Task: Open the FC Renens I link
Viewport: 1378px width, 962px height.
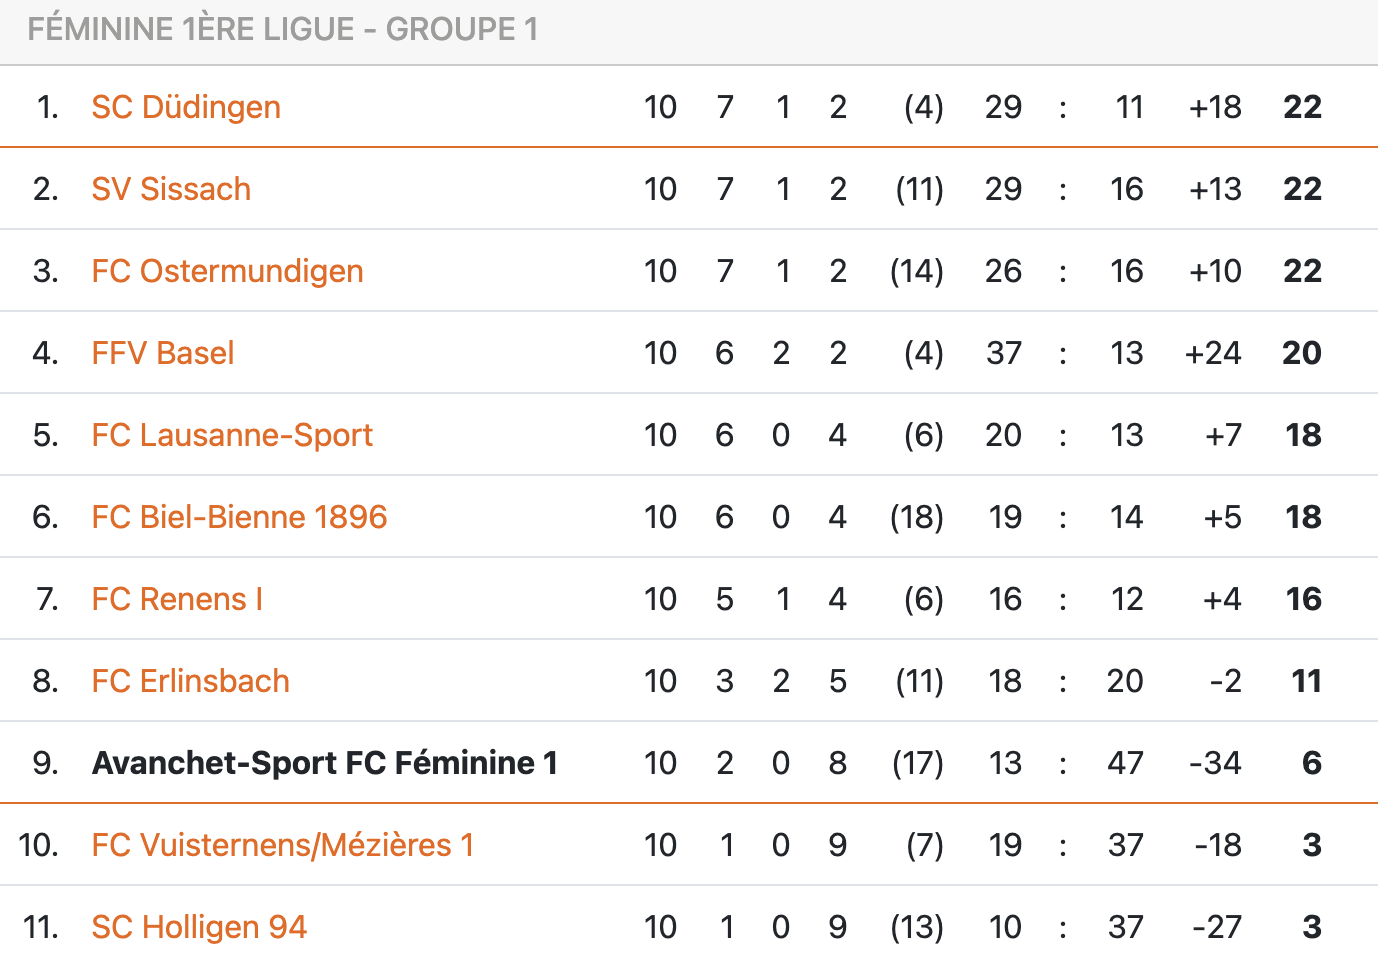Action: pyautogui.click(x=177, y=599)
